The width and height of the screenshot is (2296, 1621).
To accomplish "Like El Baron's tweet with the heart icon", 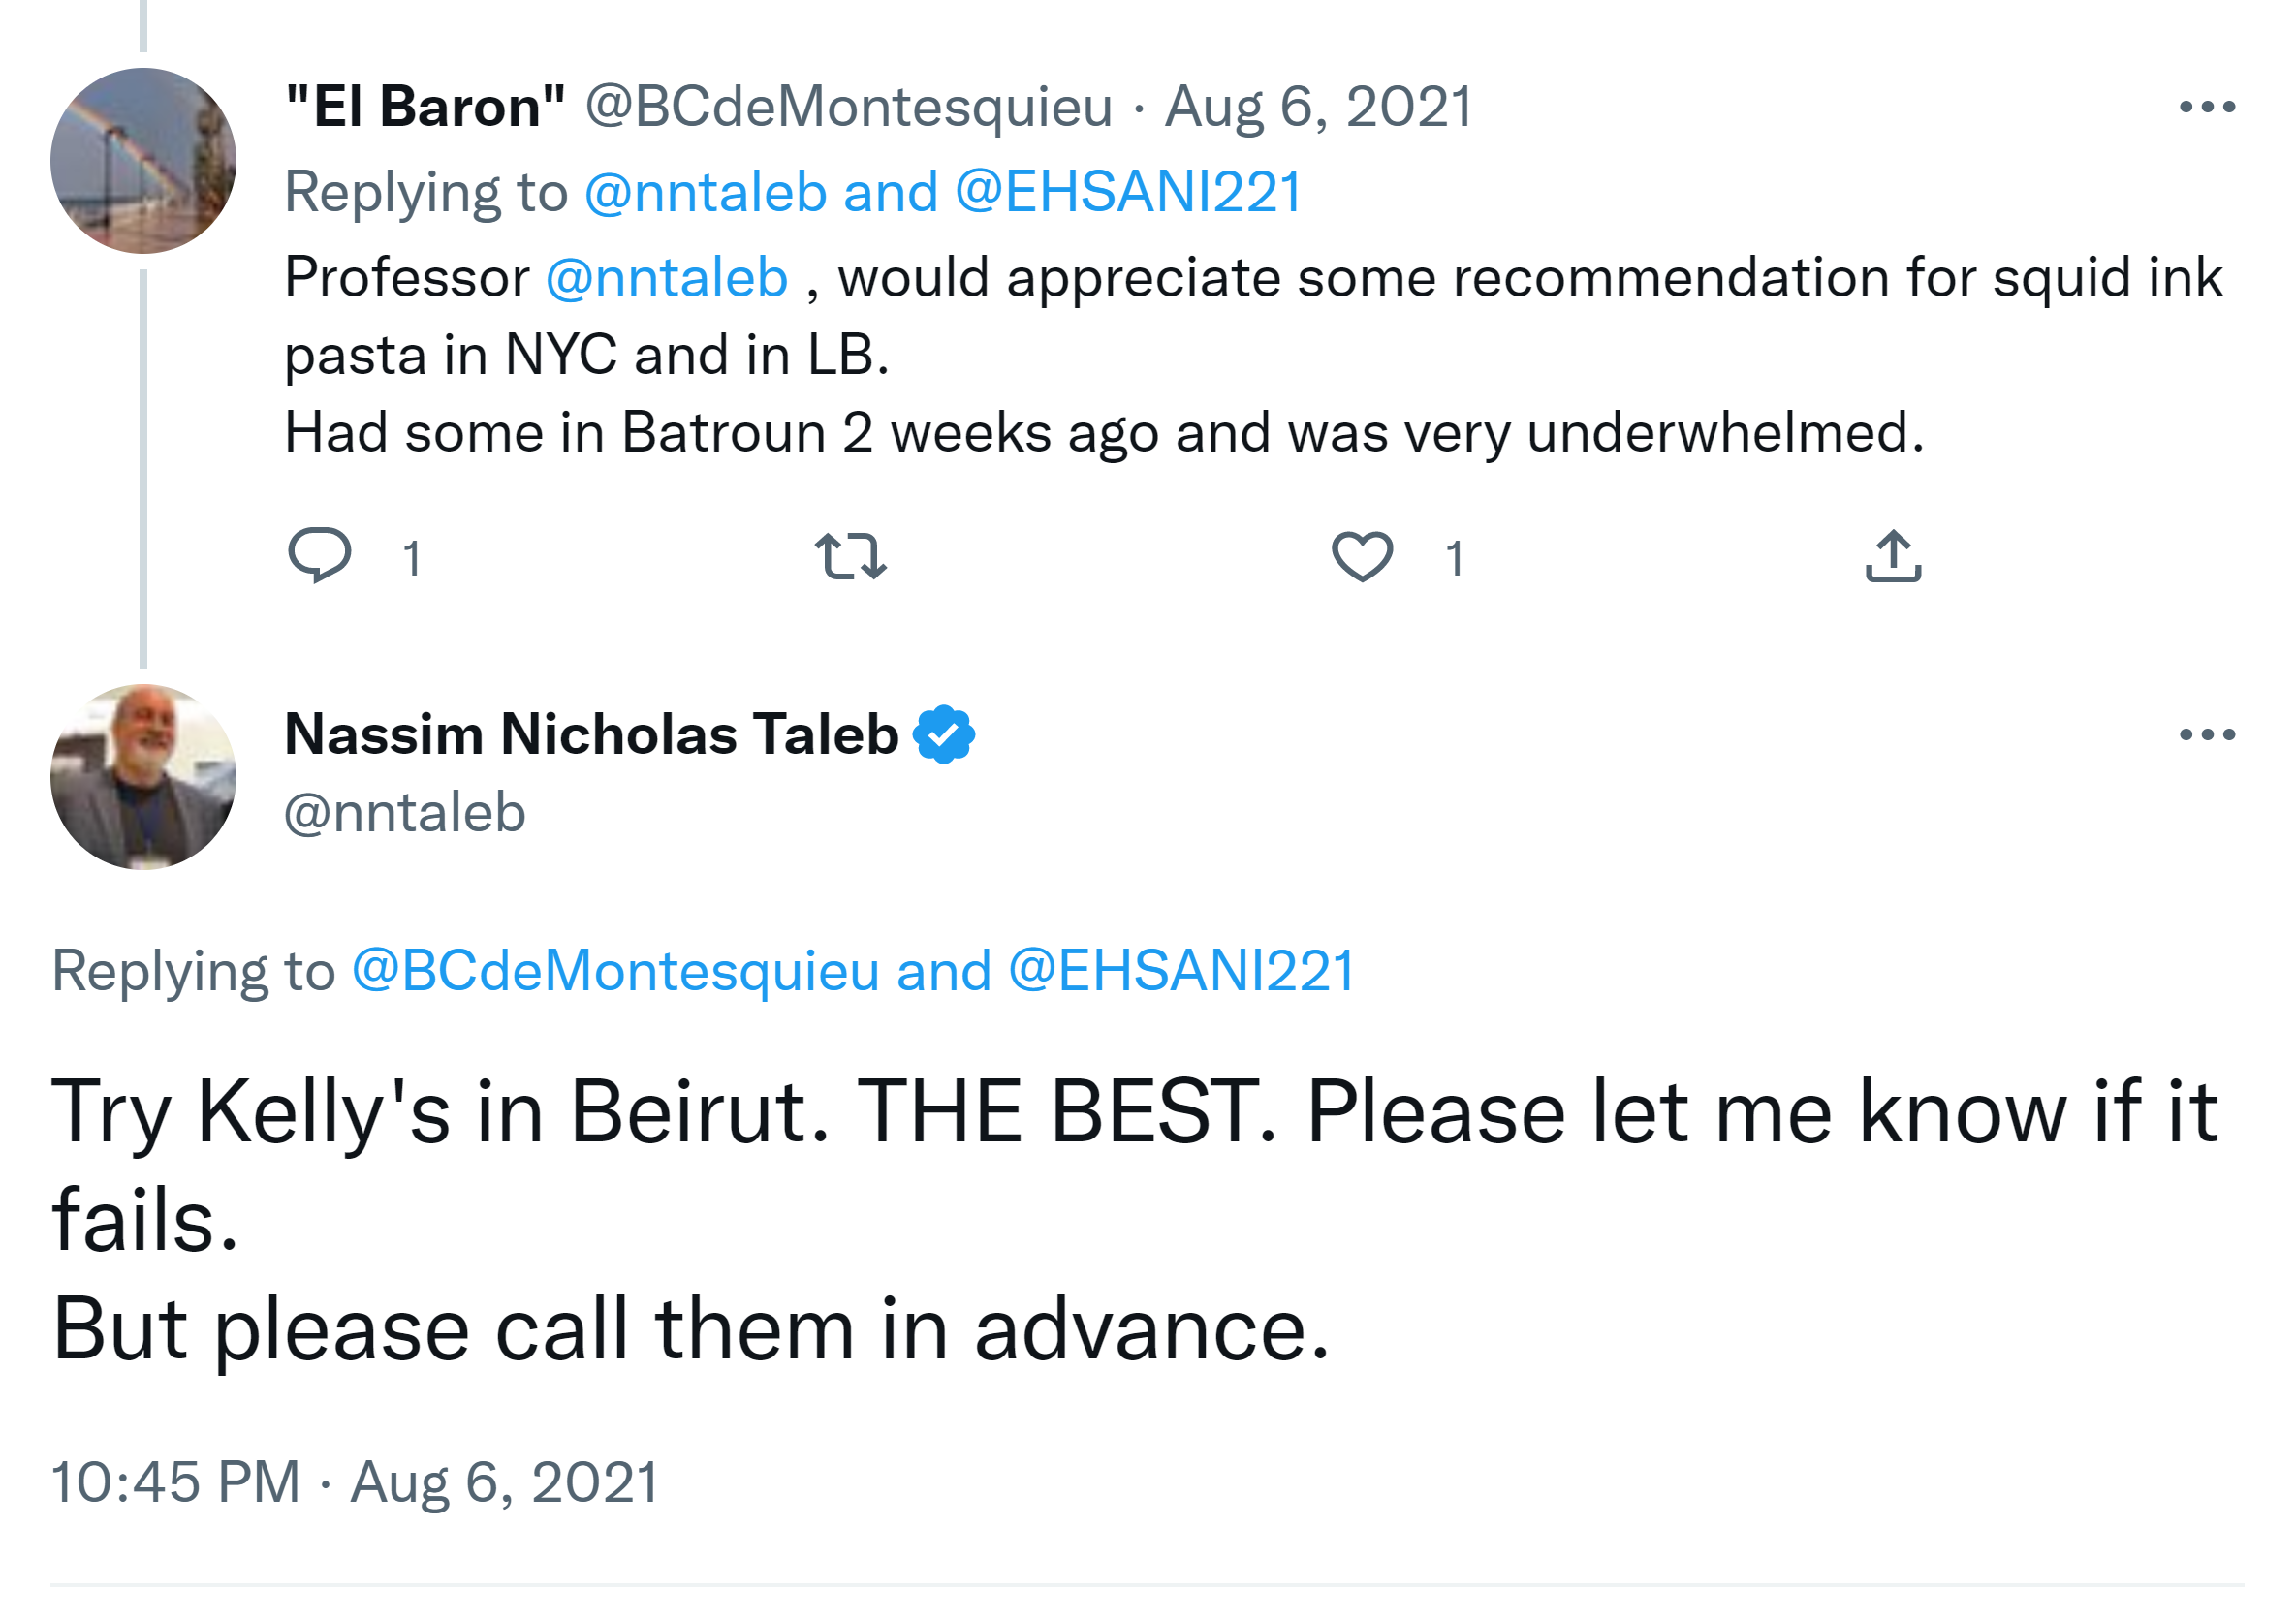I will (x=1362, y=556).
